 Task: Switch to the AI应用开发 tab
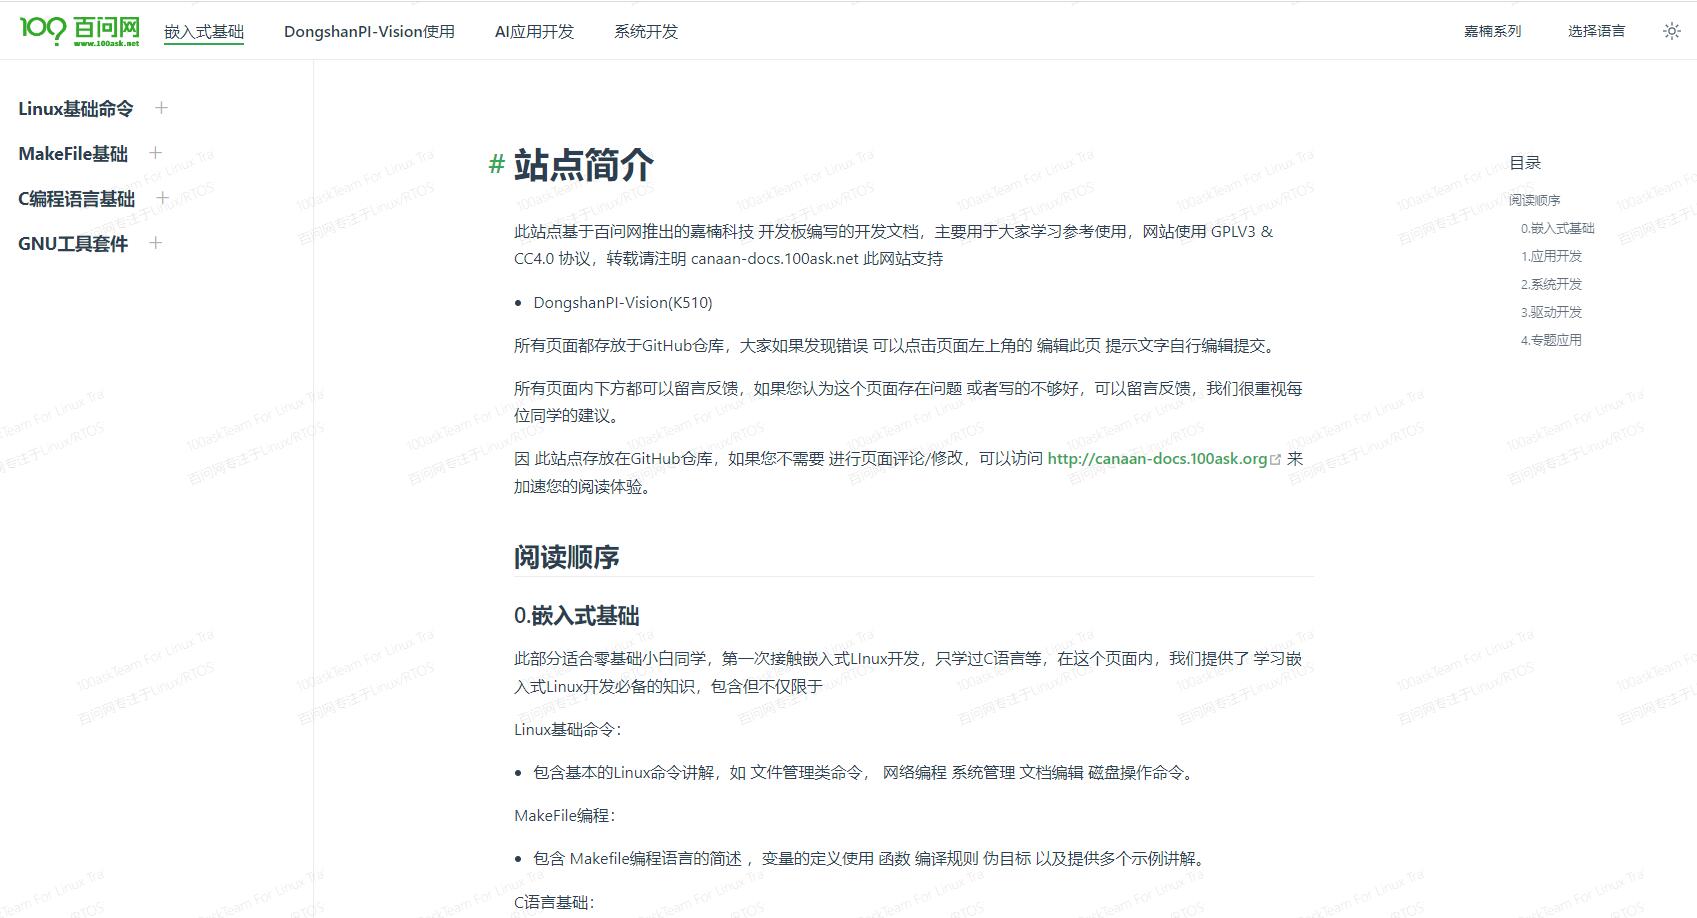[x=534, y=32]
